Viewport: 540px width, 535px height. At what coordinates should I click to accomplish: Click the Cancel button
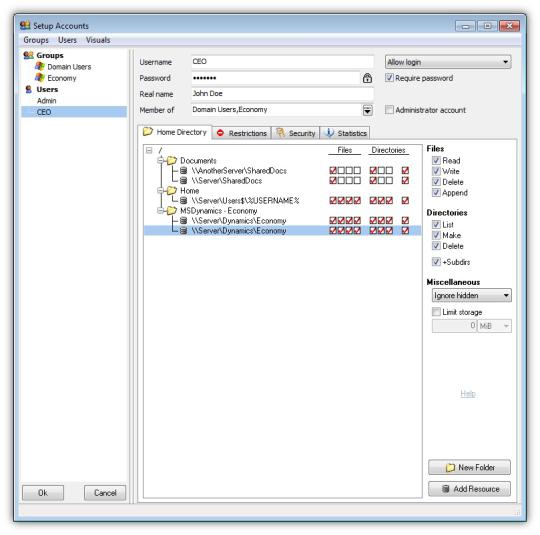pos(105,493)
